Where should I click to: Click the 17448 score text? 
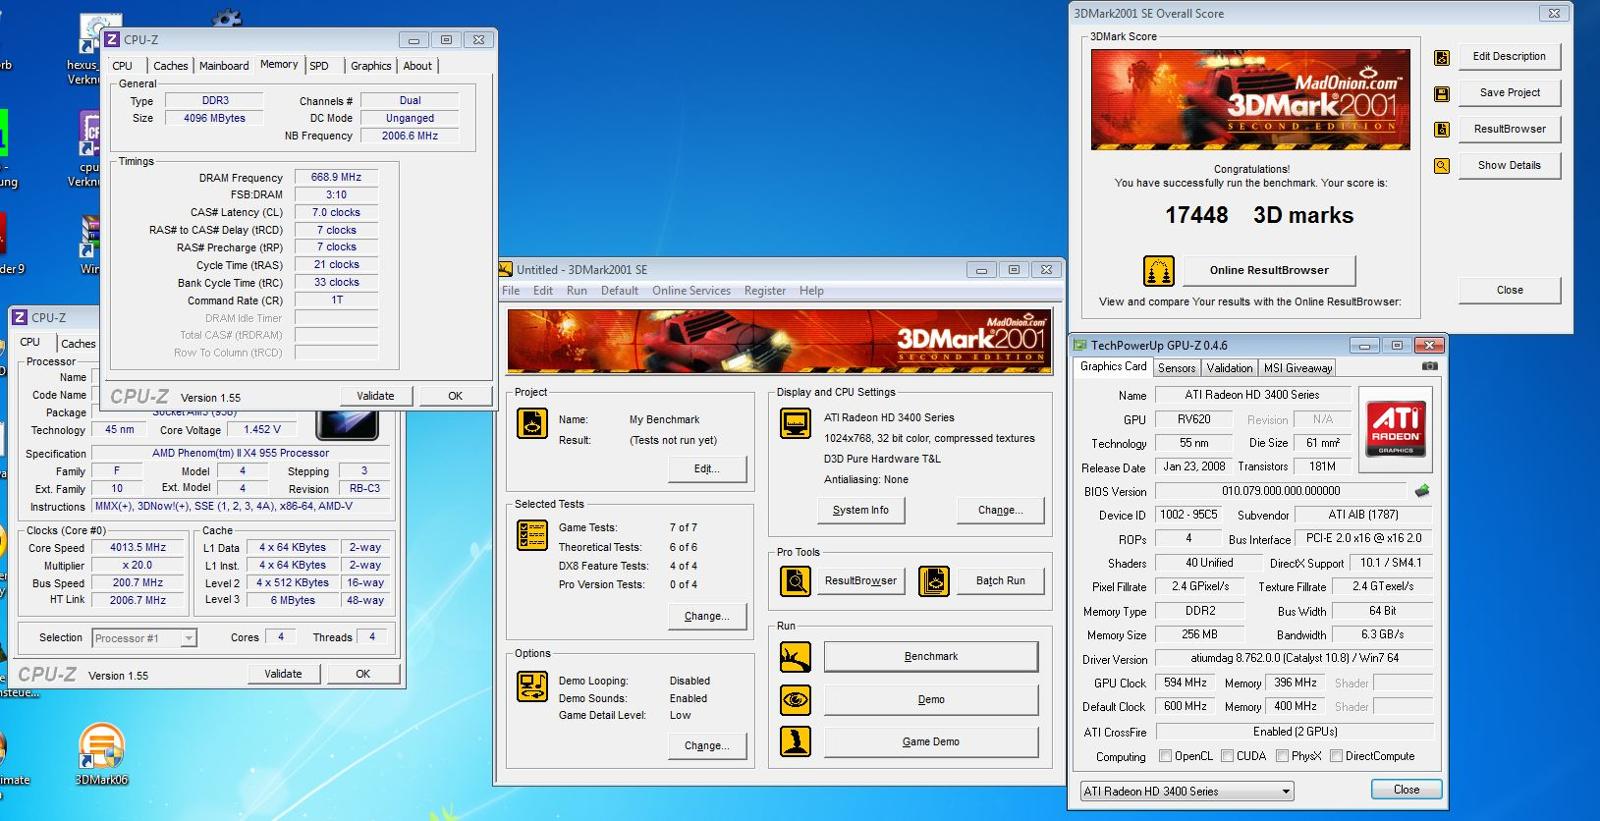point(1196,215)
